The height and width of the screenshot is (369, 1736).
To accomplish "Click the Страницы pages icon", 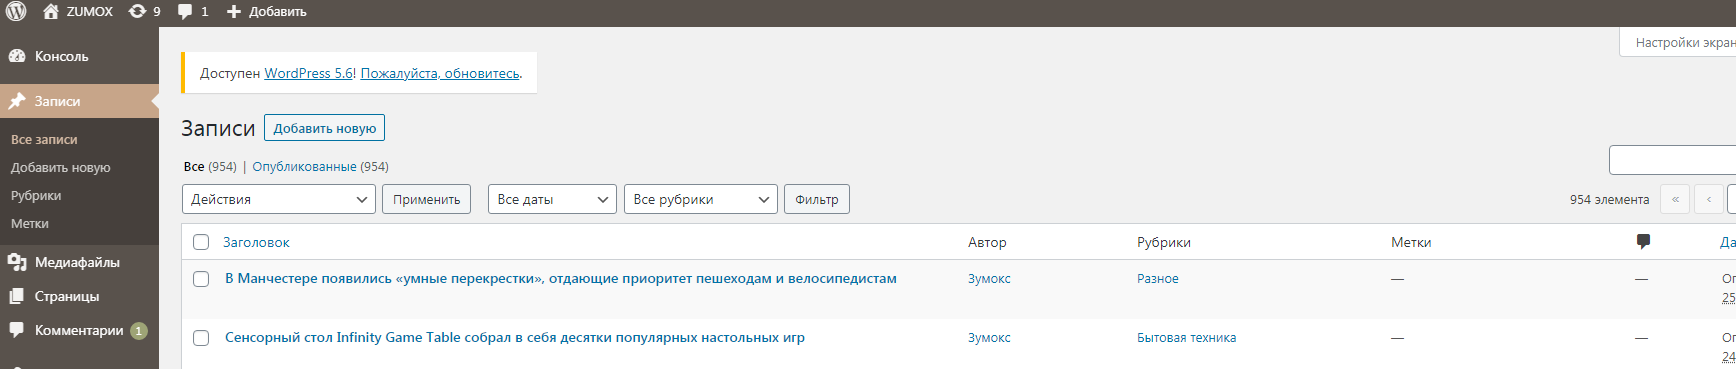I will 17,296.
